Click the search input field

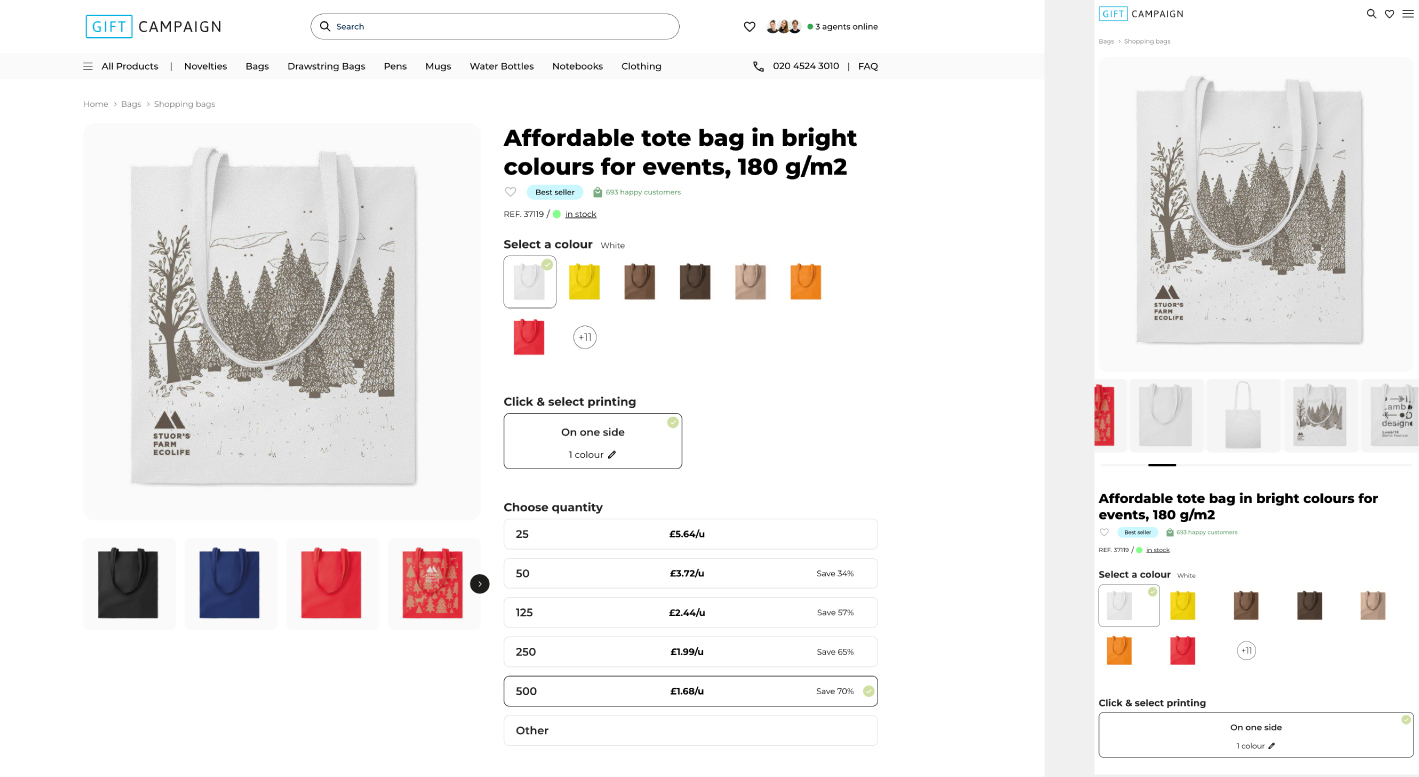(x=500, y=27)
